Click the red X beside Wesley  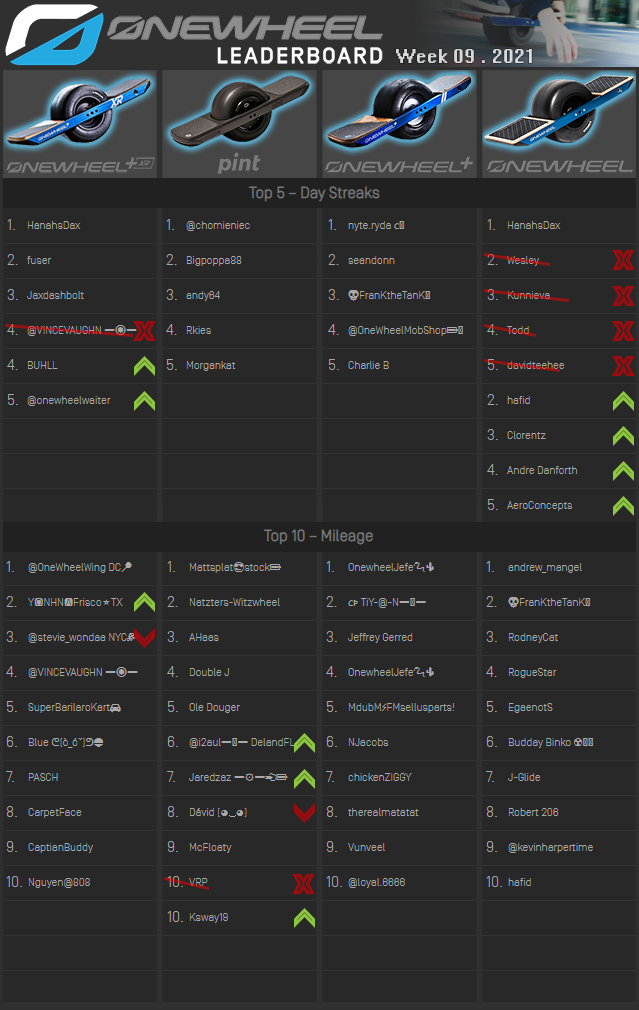tap(623, 261)
